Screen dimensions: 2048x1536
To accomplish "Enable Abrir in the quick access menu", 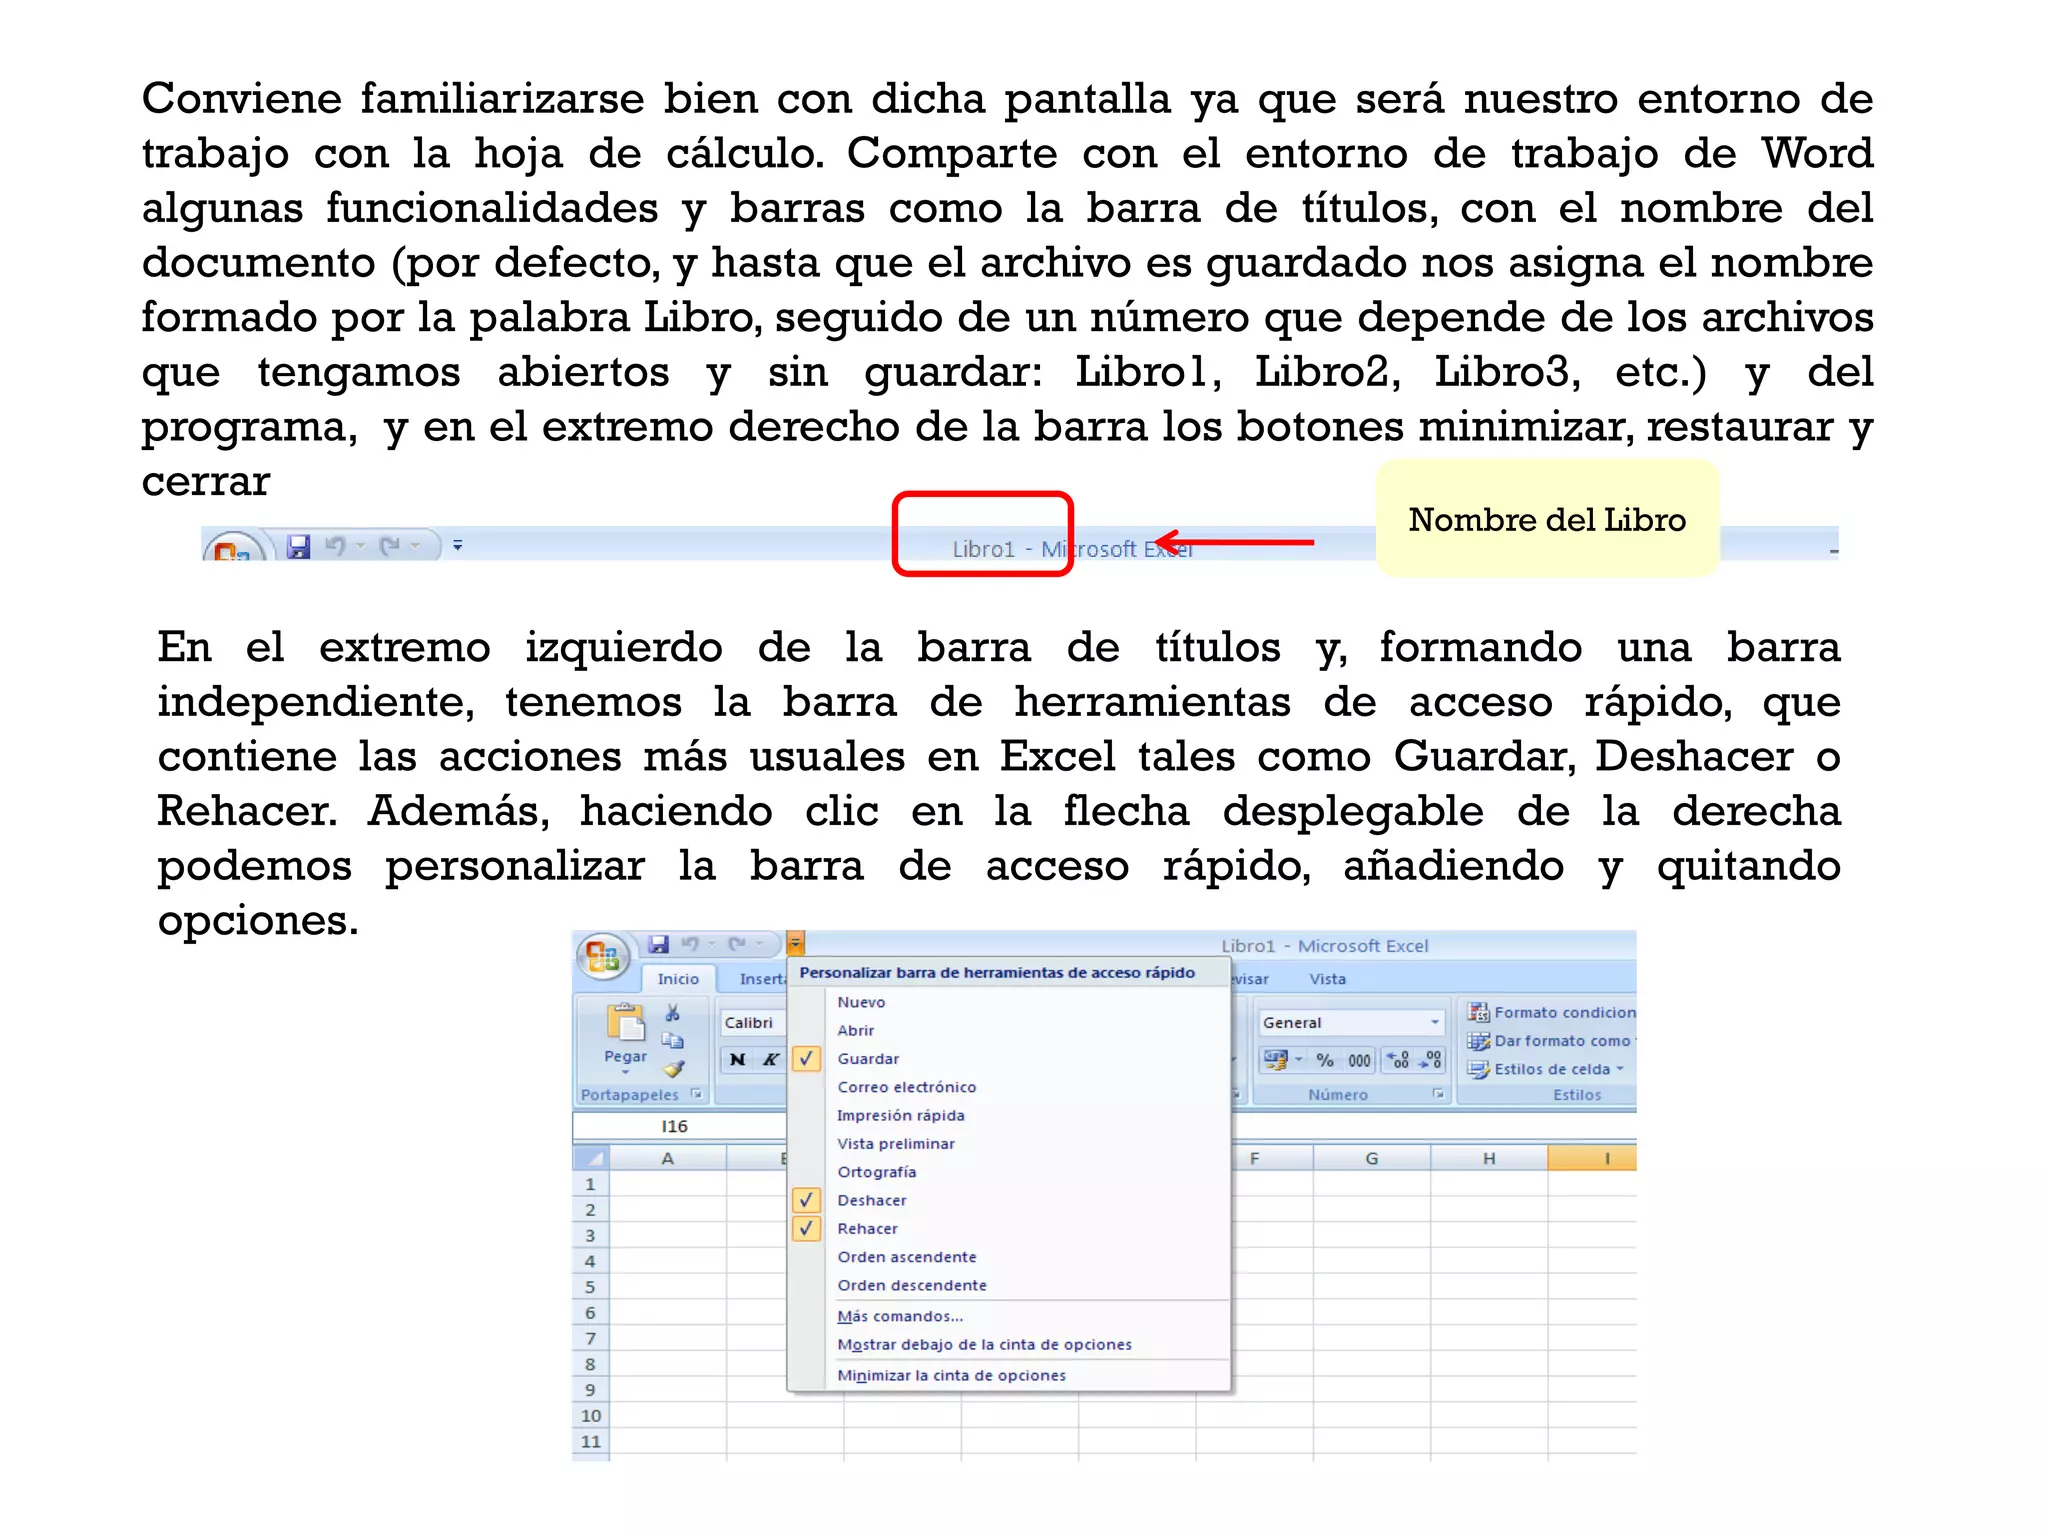I will 1009,1030.
